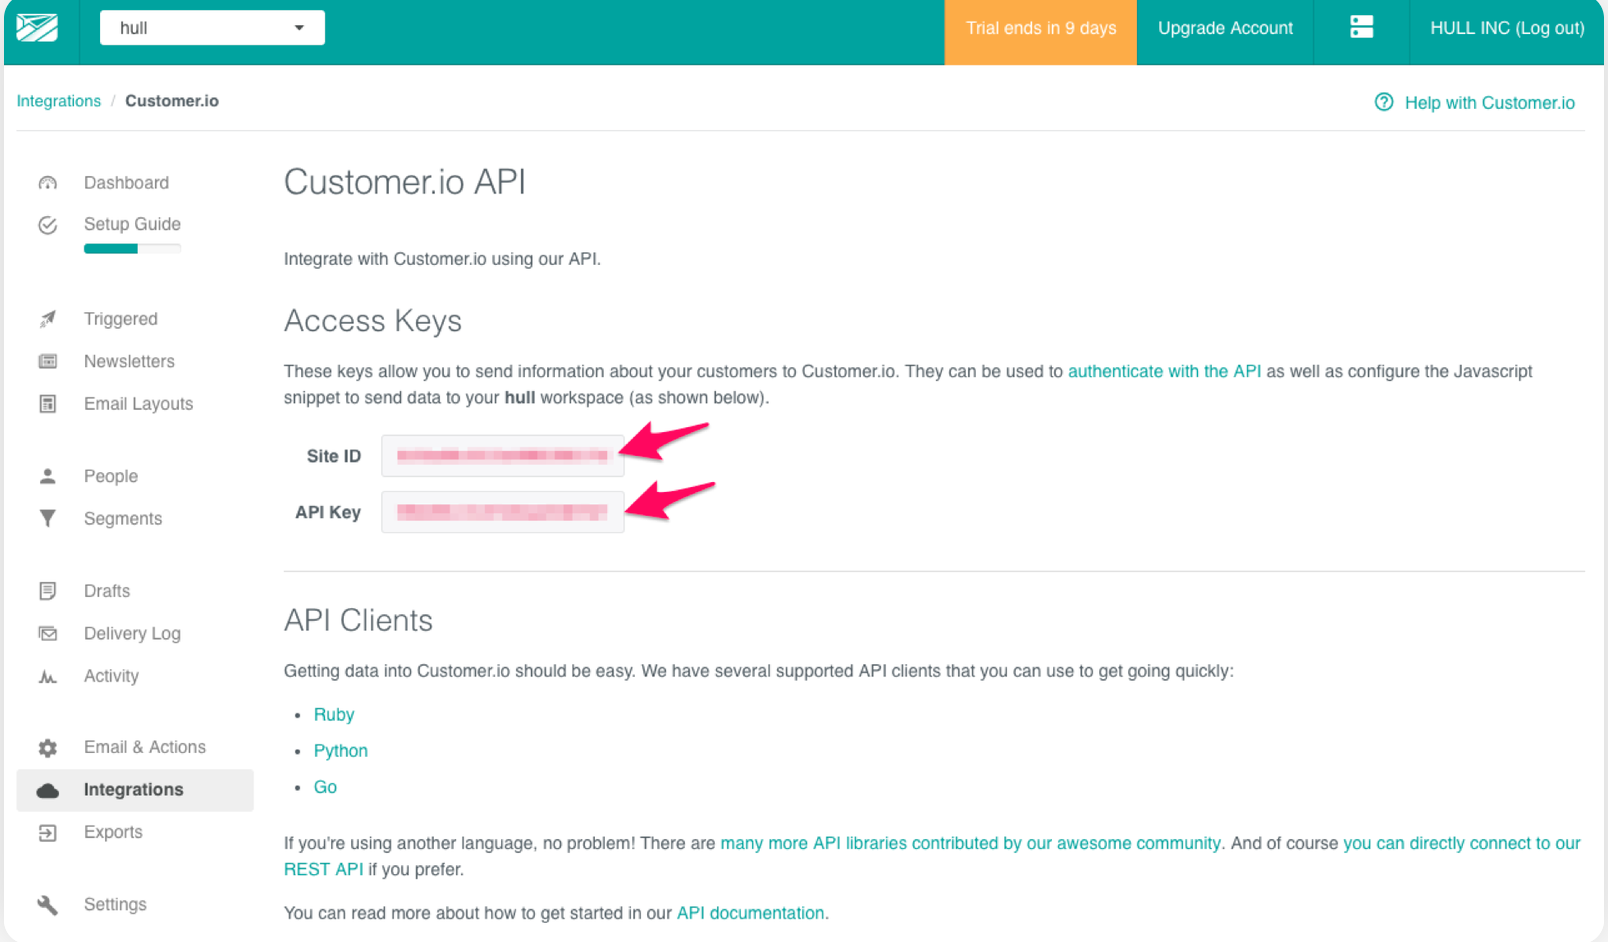1608x942 pixels.
Task: Open authenticate with the API link
Action: click(1164, 371)
